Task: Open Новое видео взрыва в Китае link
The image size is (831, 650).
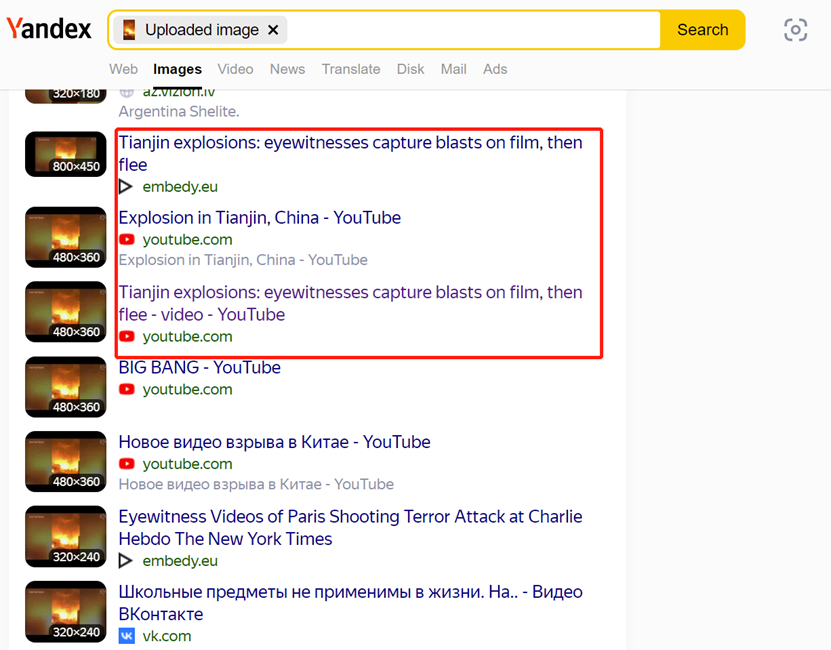Action: [x=275, y=442]
